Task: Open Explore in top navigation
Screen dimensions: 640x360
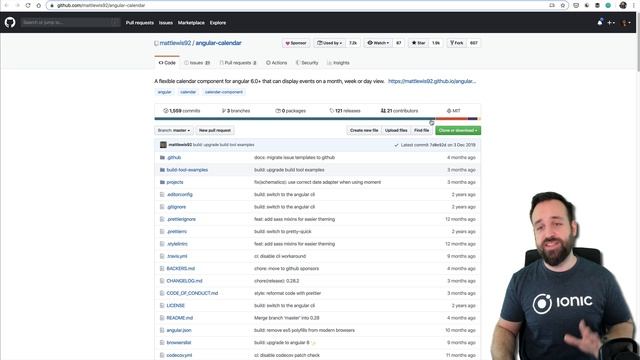Action: pyautogui.click(x=218, y=23)
